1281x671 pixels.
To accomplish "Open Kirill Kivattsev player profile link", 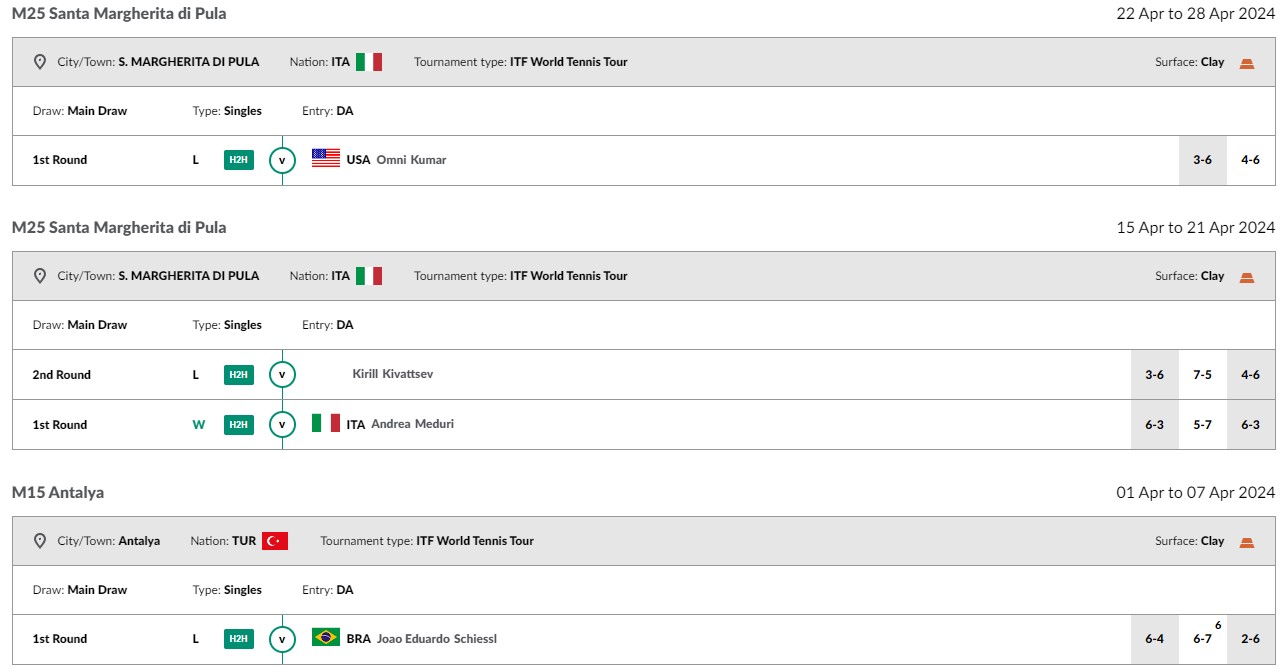I will click(393, 374).
